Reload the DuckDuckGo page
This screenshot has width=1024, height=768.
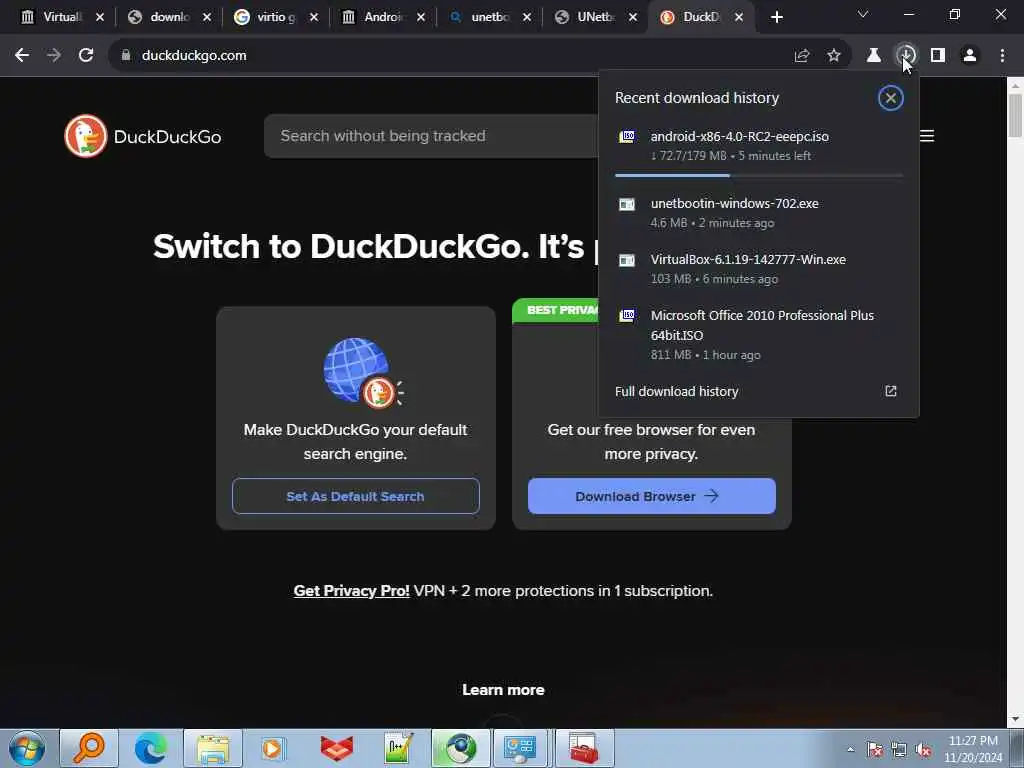(86, 56)
